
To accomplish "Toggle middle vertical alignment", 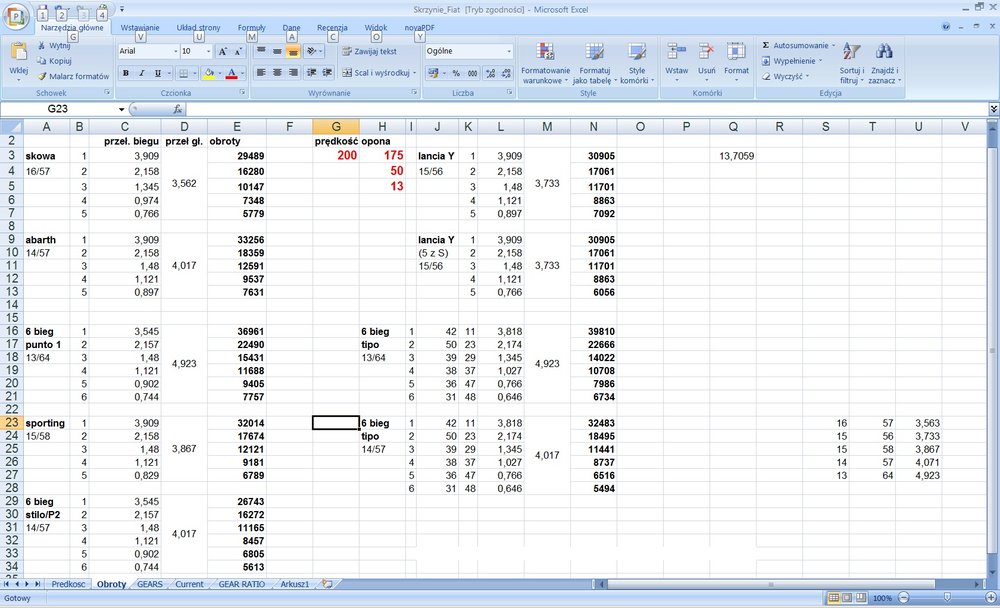I will (x=277, y=52).
